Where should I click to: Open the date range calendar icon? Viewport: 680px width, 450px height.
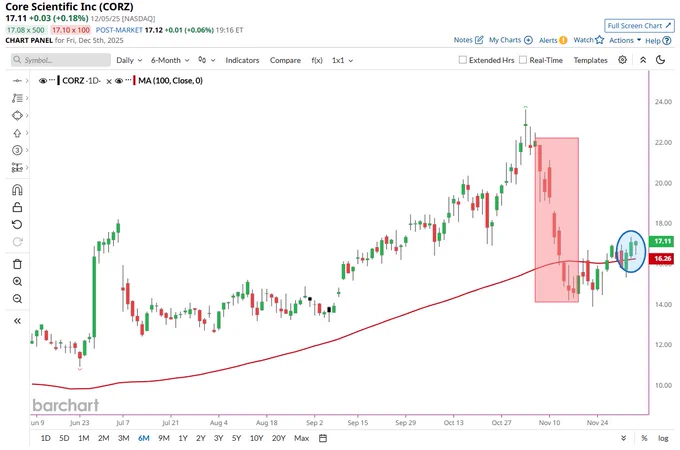(323, 438)
